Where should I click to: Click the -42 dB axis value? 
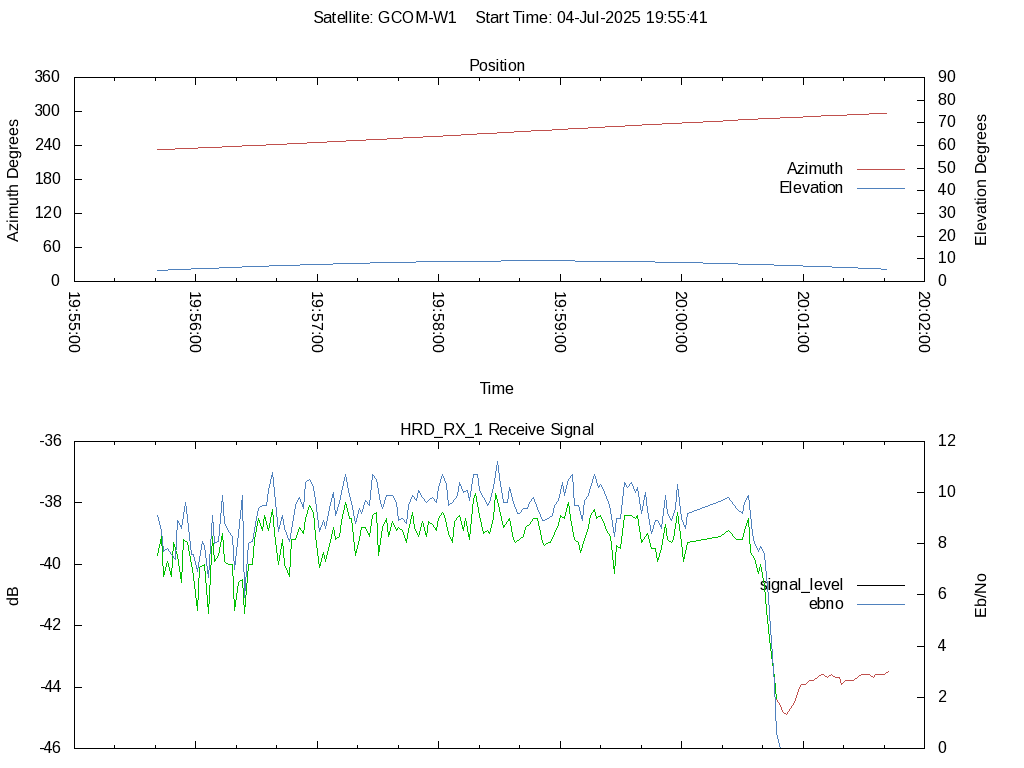click(x=50, y=625)
